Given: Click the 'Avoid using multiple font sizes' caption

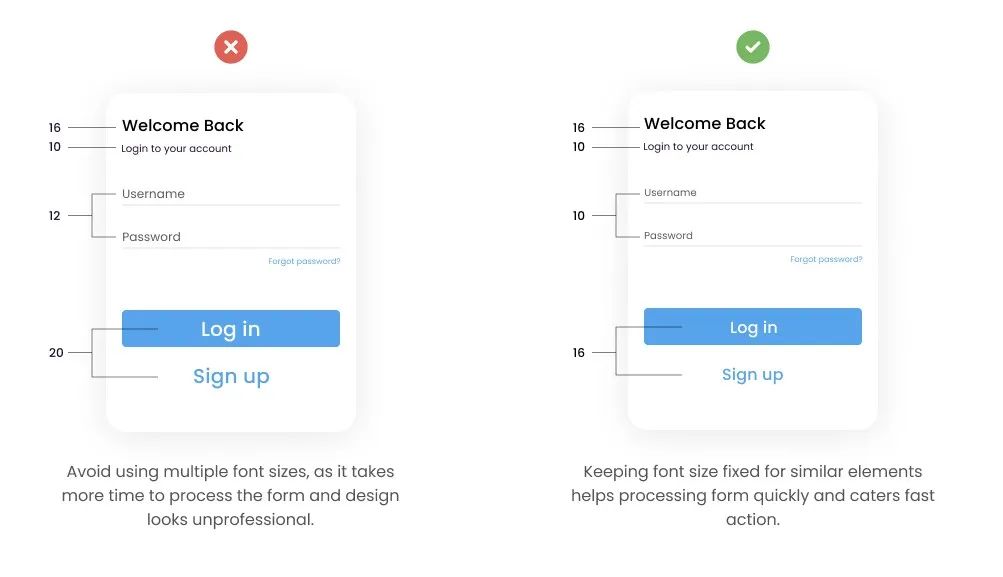Looking at the screenshot, I should tap(231, 495).
